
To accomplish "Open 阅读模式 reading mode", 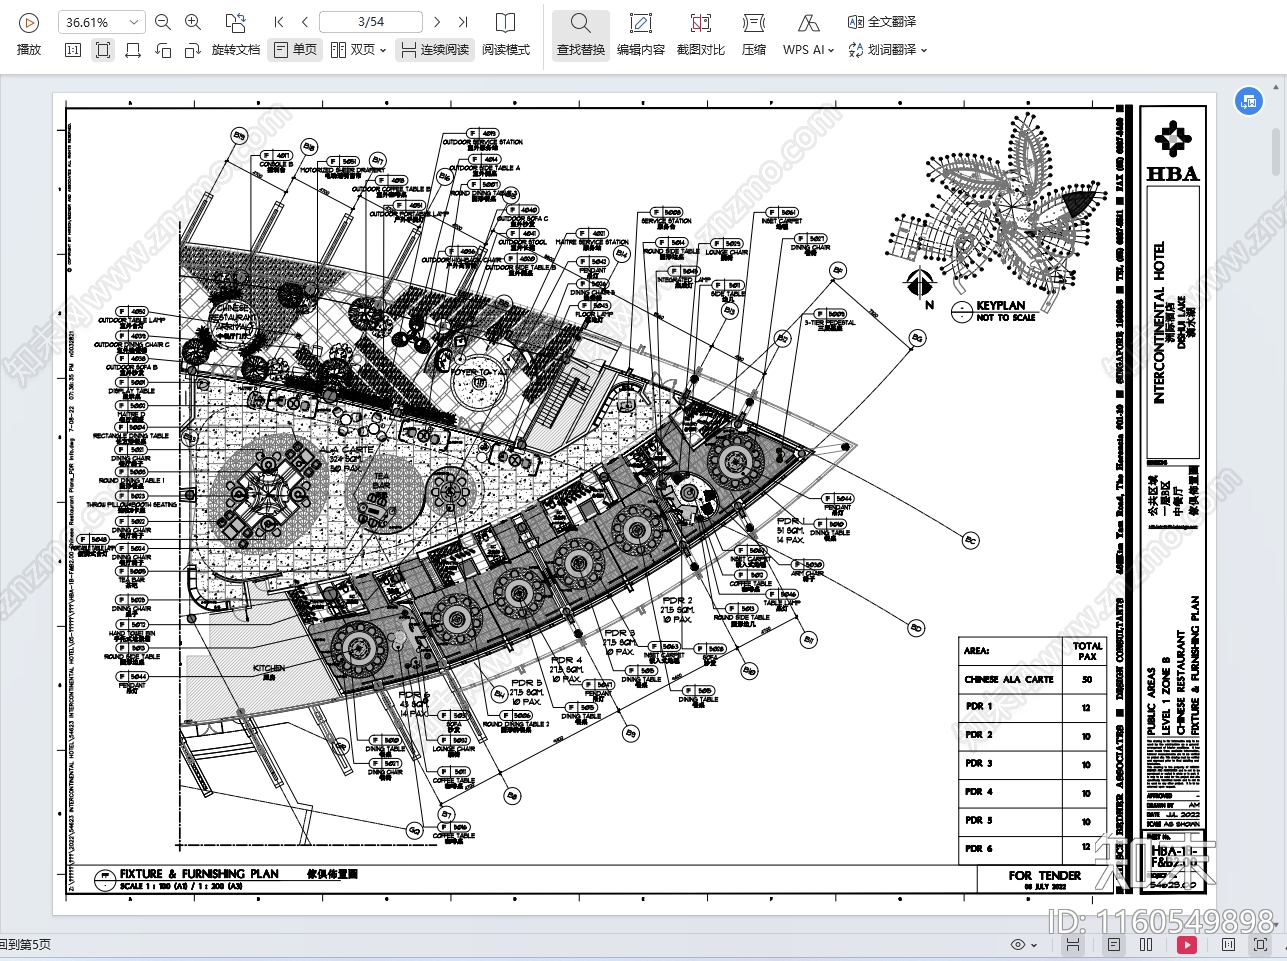I will pos(506,34).
